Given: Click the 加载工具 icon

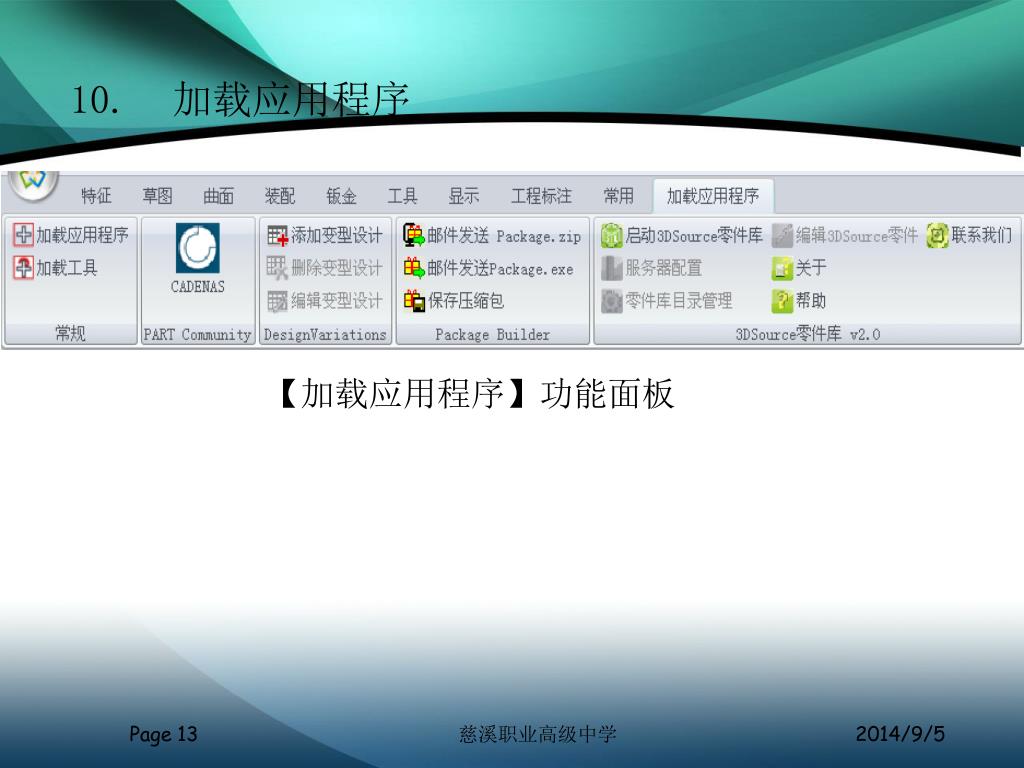Looking at the screenshot, I should 24,268.
